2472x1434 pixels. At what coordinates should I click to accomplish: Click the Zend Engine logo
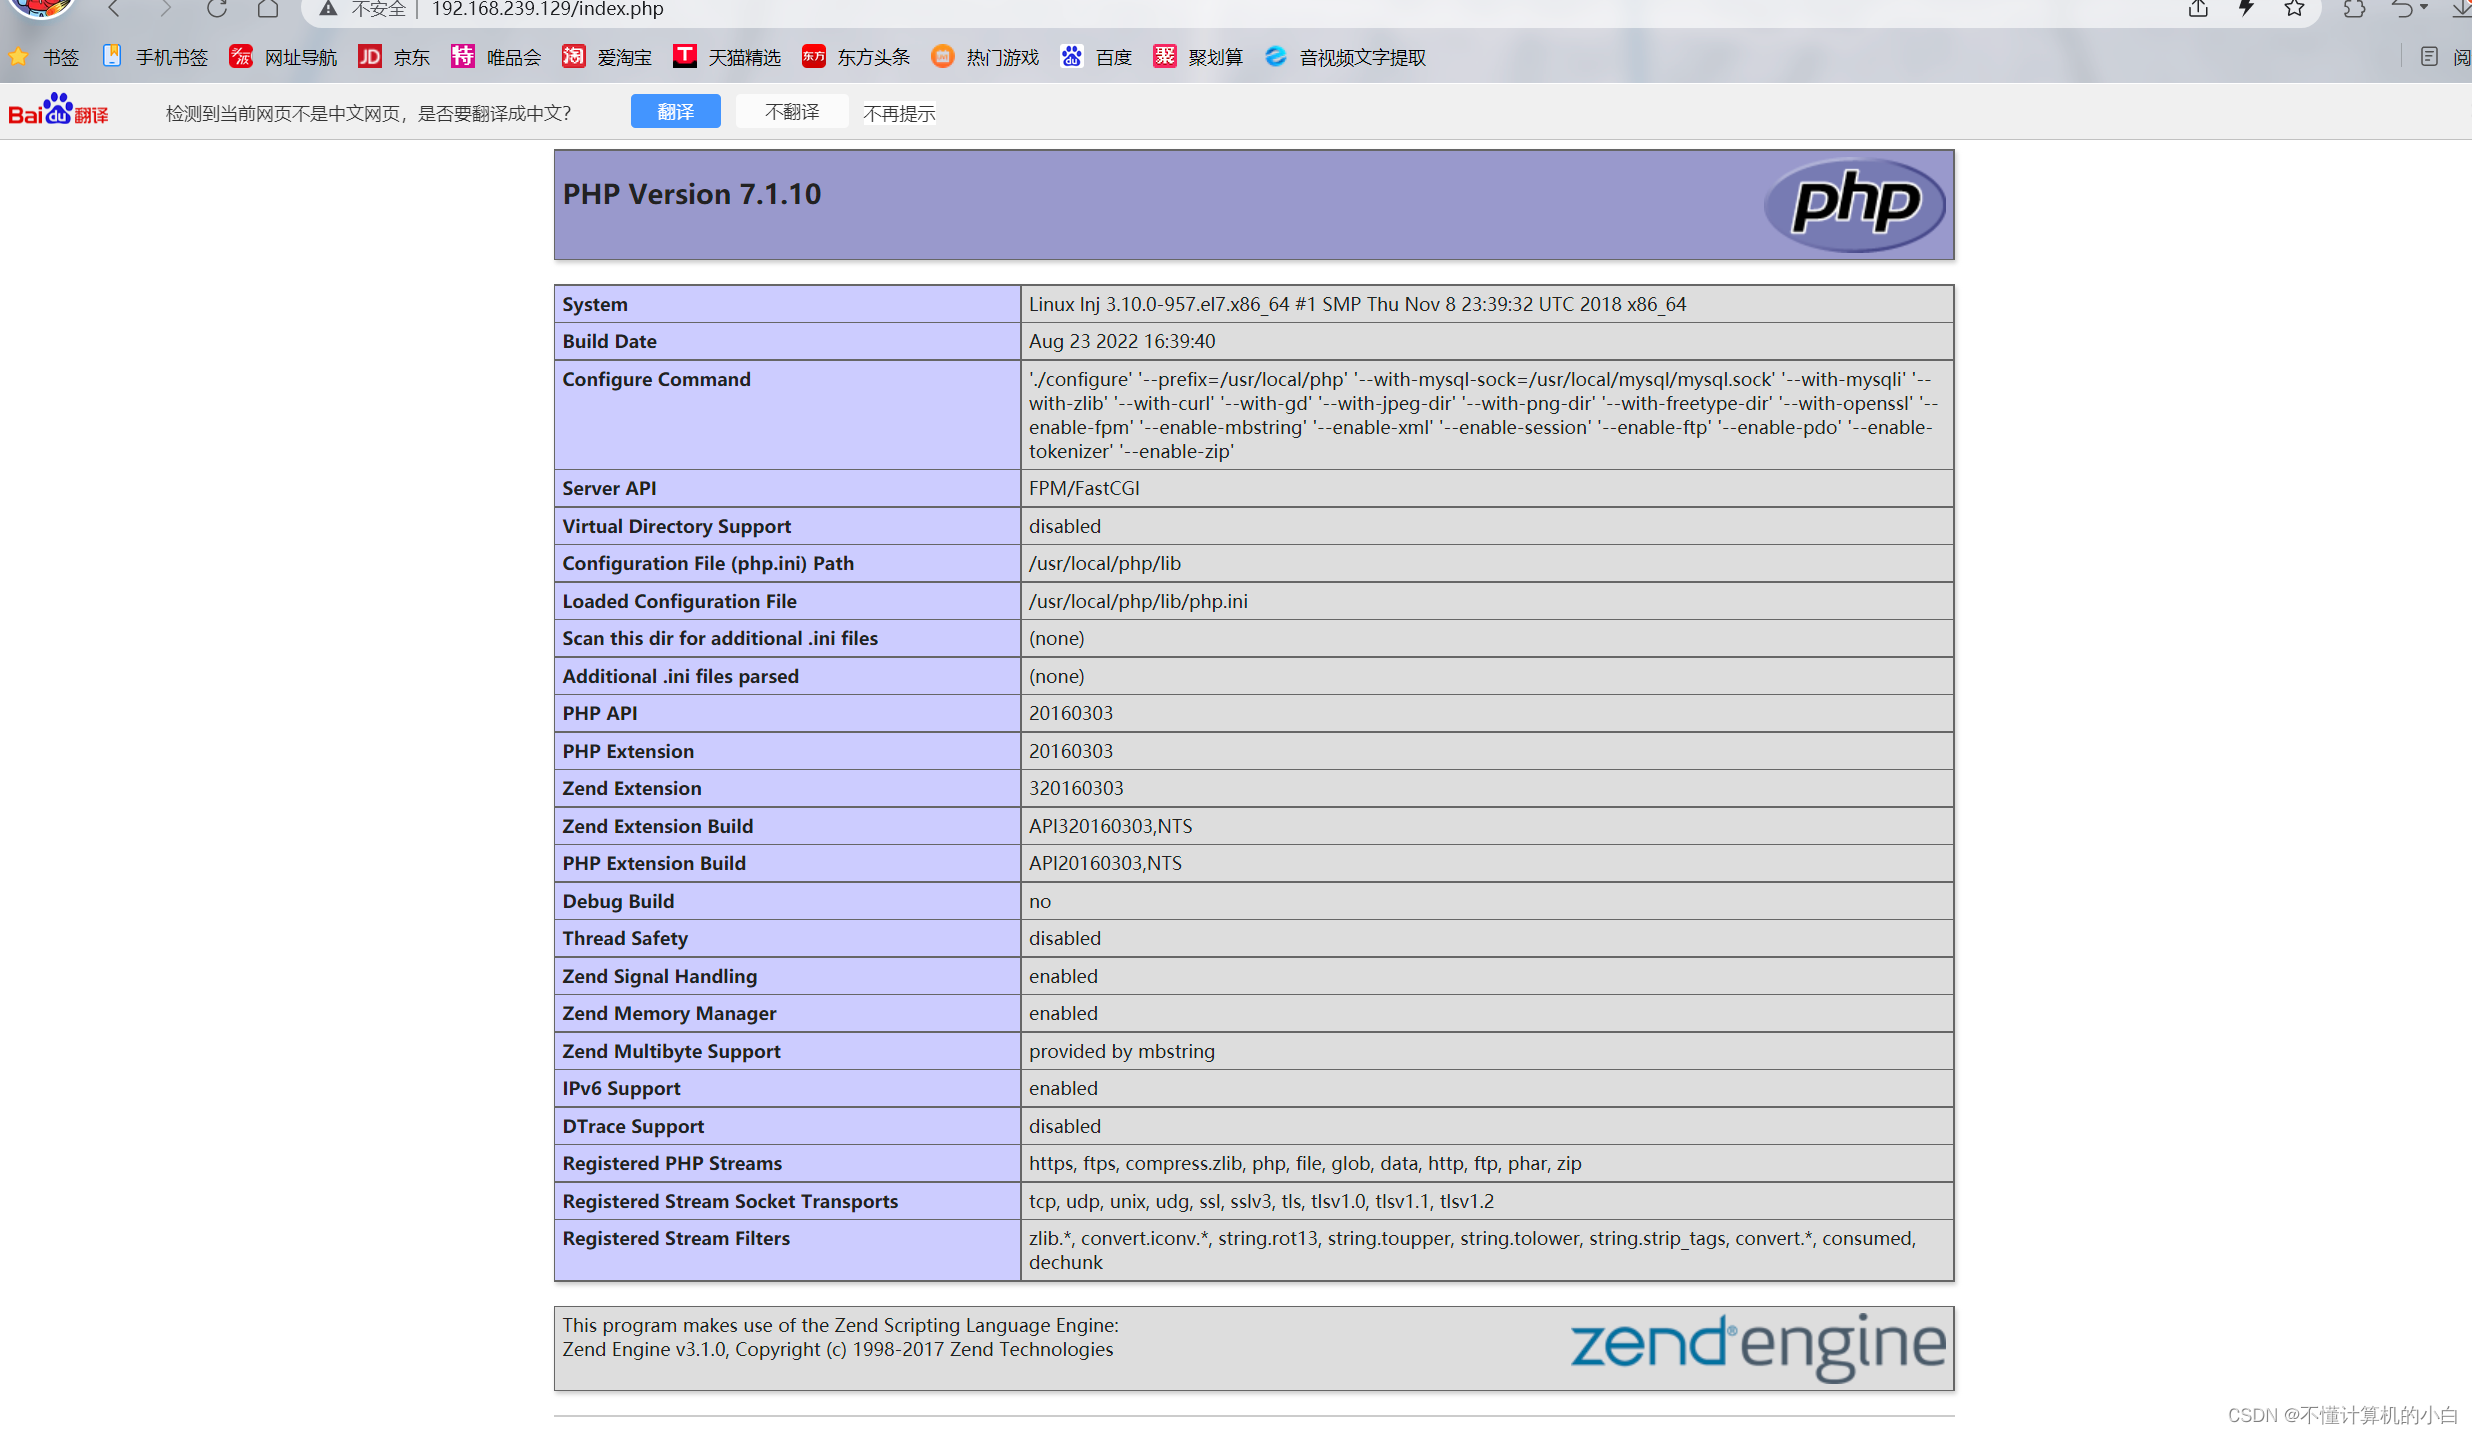click(1757, 1346)
